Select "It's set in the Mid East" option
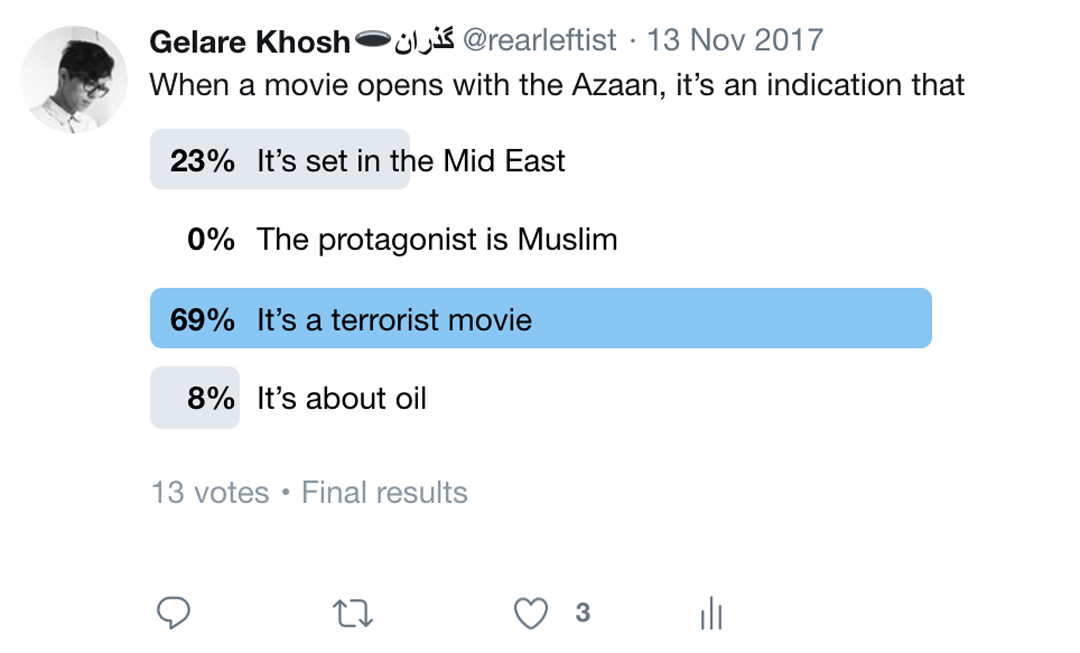Viewport: 1080px width, 653px height. tap(410, 160)
